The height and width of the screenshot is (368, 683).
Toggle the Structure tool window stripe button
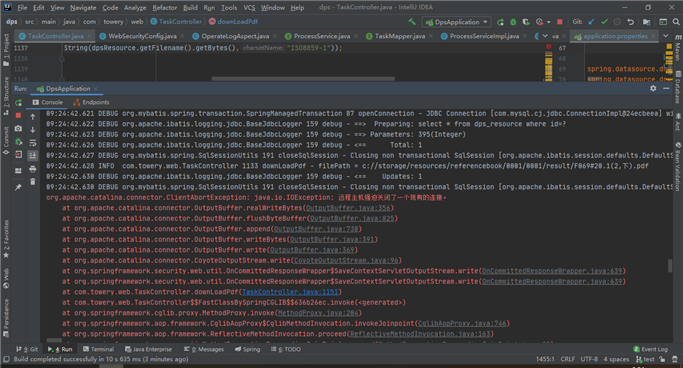tap(6, 96)
